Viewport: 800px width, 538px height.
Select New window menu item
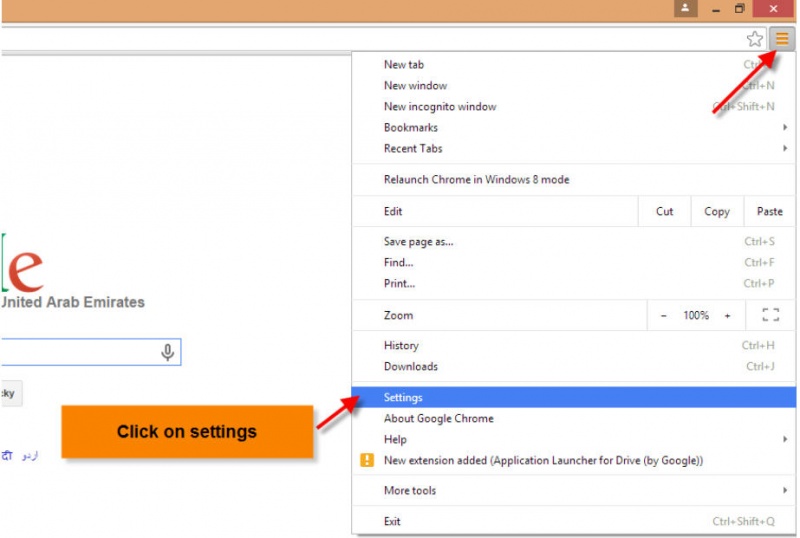tap(573, 86)
